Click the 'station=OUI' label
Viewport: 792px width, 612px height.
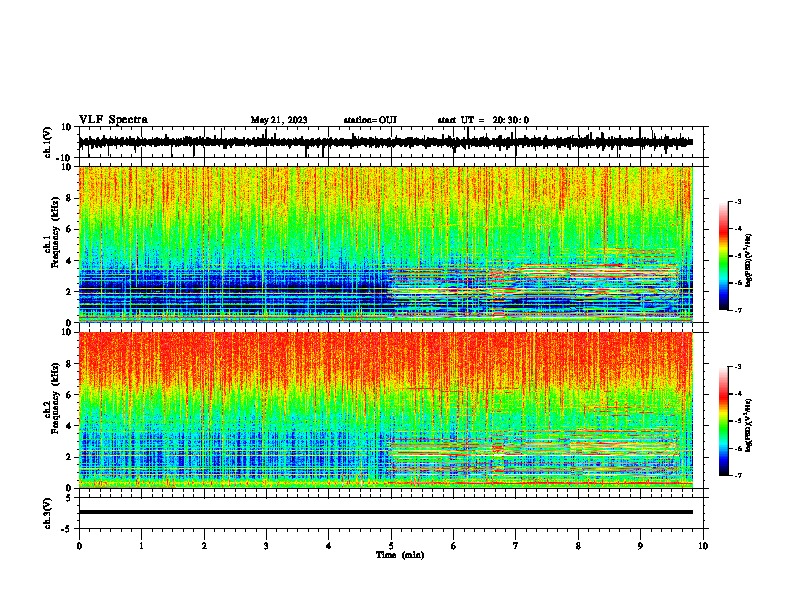point(370,120)
